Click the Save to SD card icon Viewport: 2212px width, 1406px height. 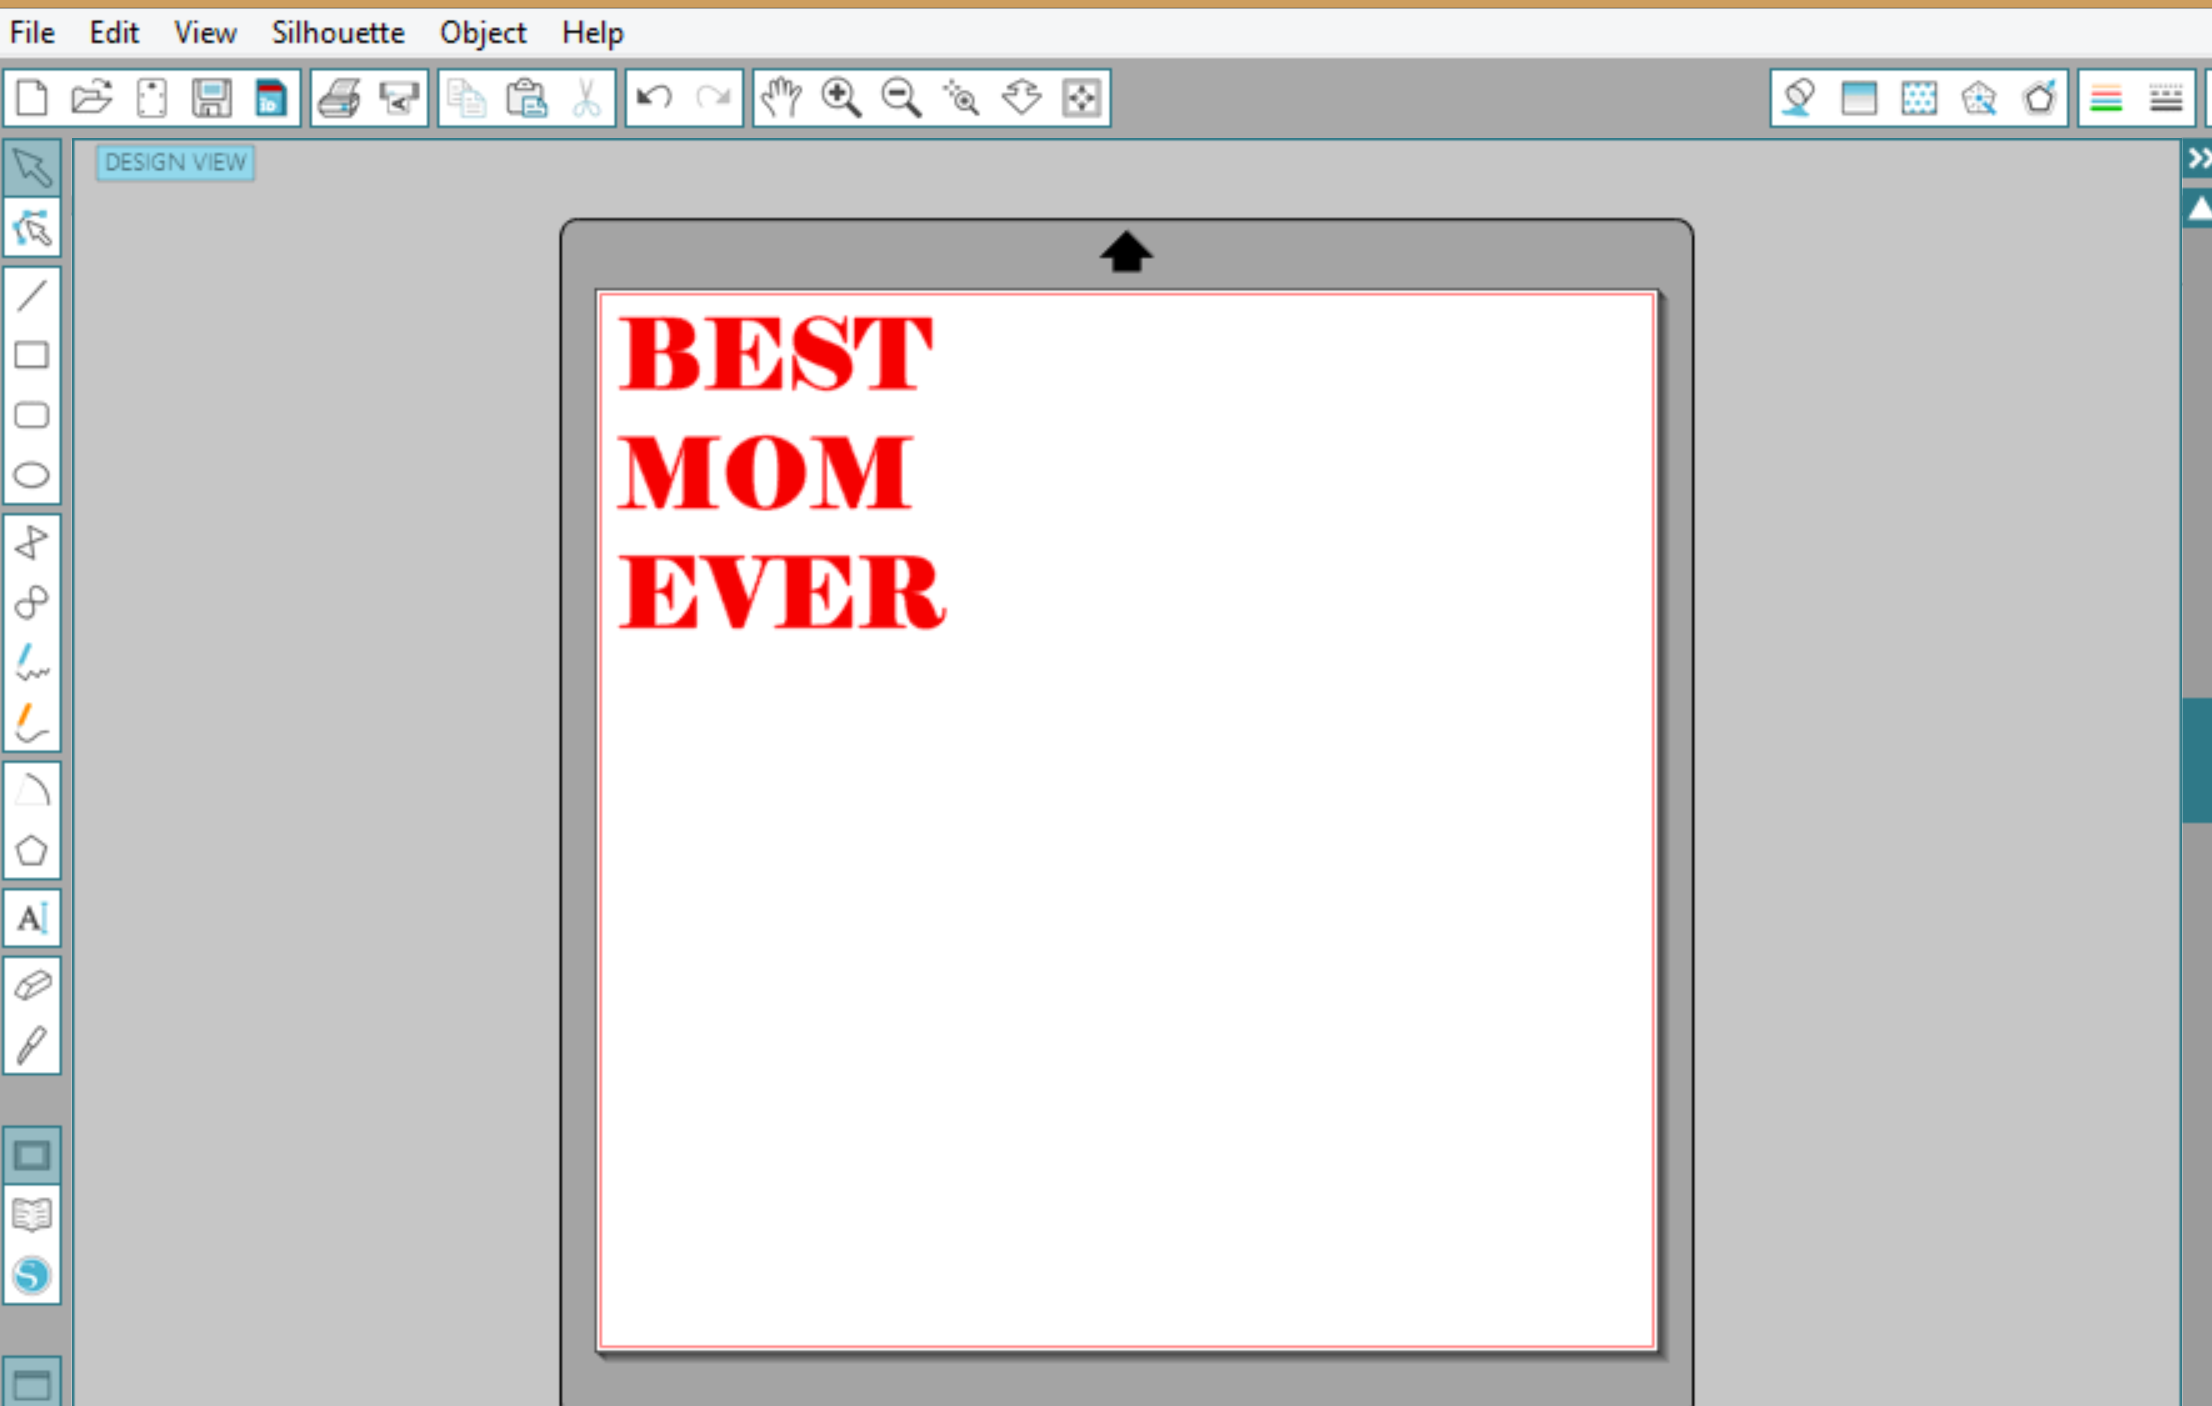(x=270, y=98)
